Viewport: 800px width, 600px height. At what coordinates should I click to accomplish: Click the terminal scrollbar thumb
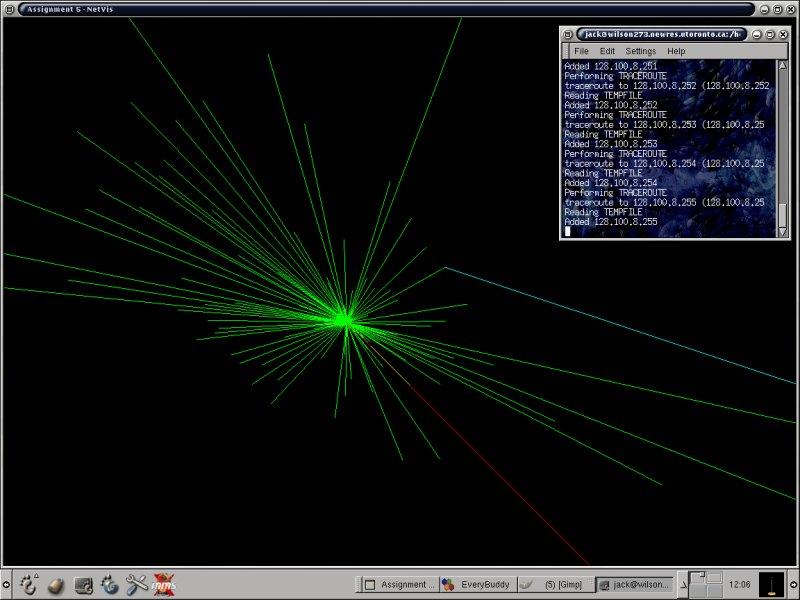pyautogui.click(x=782, y=215)
